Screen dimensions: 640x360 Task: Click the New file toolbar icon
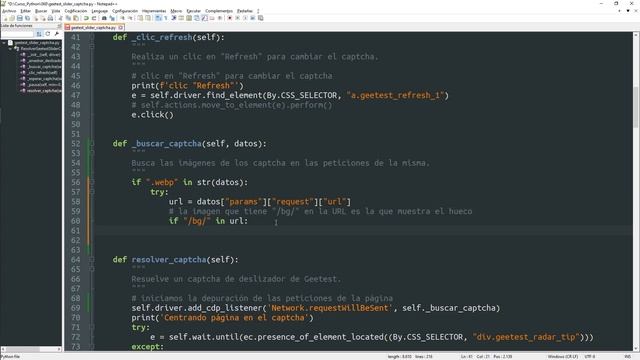tap(5, 18)
